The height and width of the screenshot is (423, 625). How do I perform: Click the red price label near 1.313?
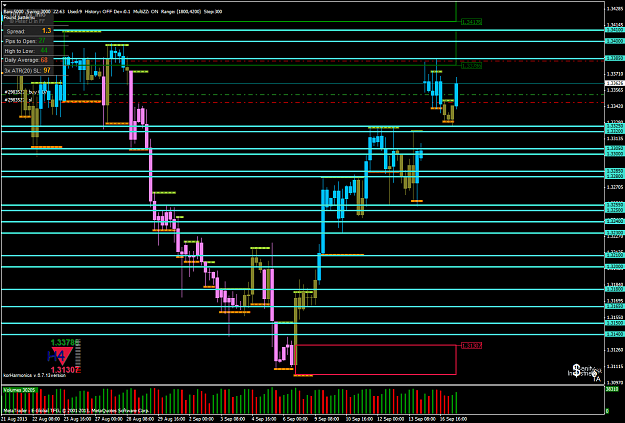tap(471, 345)
